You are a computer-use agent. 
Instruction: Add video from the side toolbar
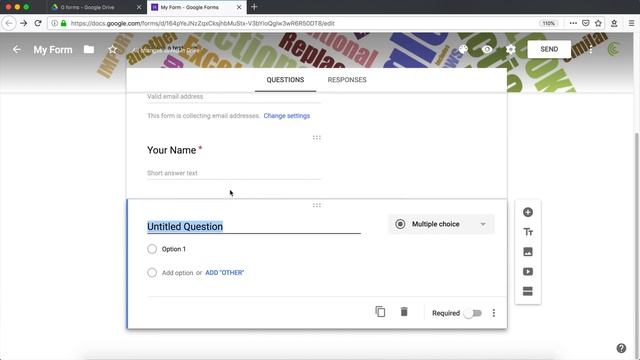pyautogui.click(x=528, y=271)
